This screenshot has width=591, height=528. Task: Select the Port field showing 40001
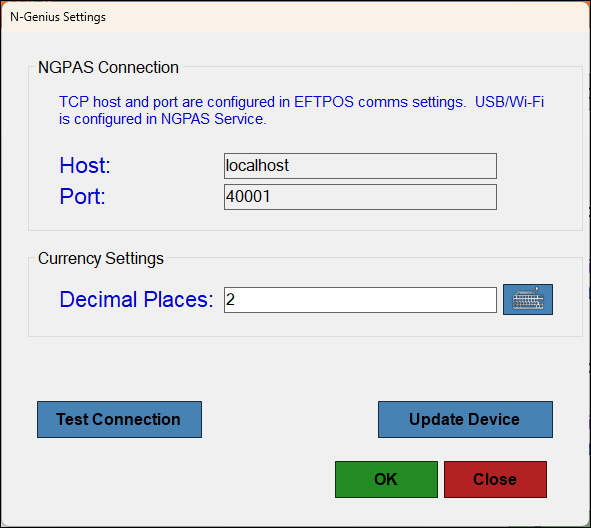pos(360,197)
